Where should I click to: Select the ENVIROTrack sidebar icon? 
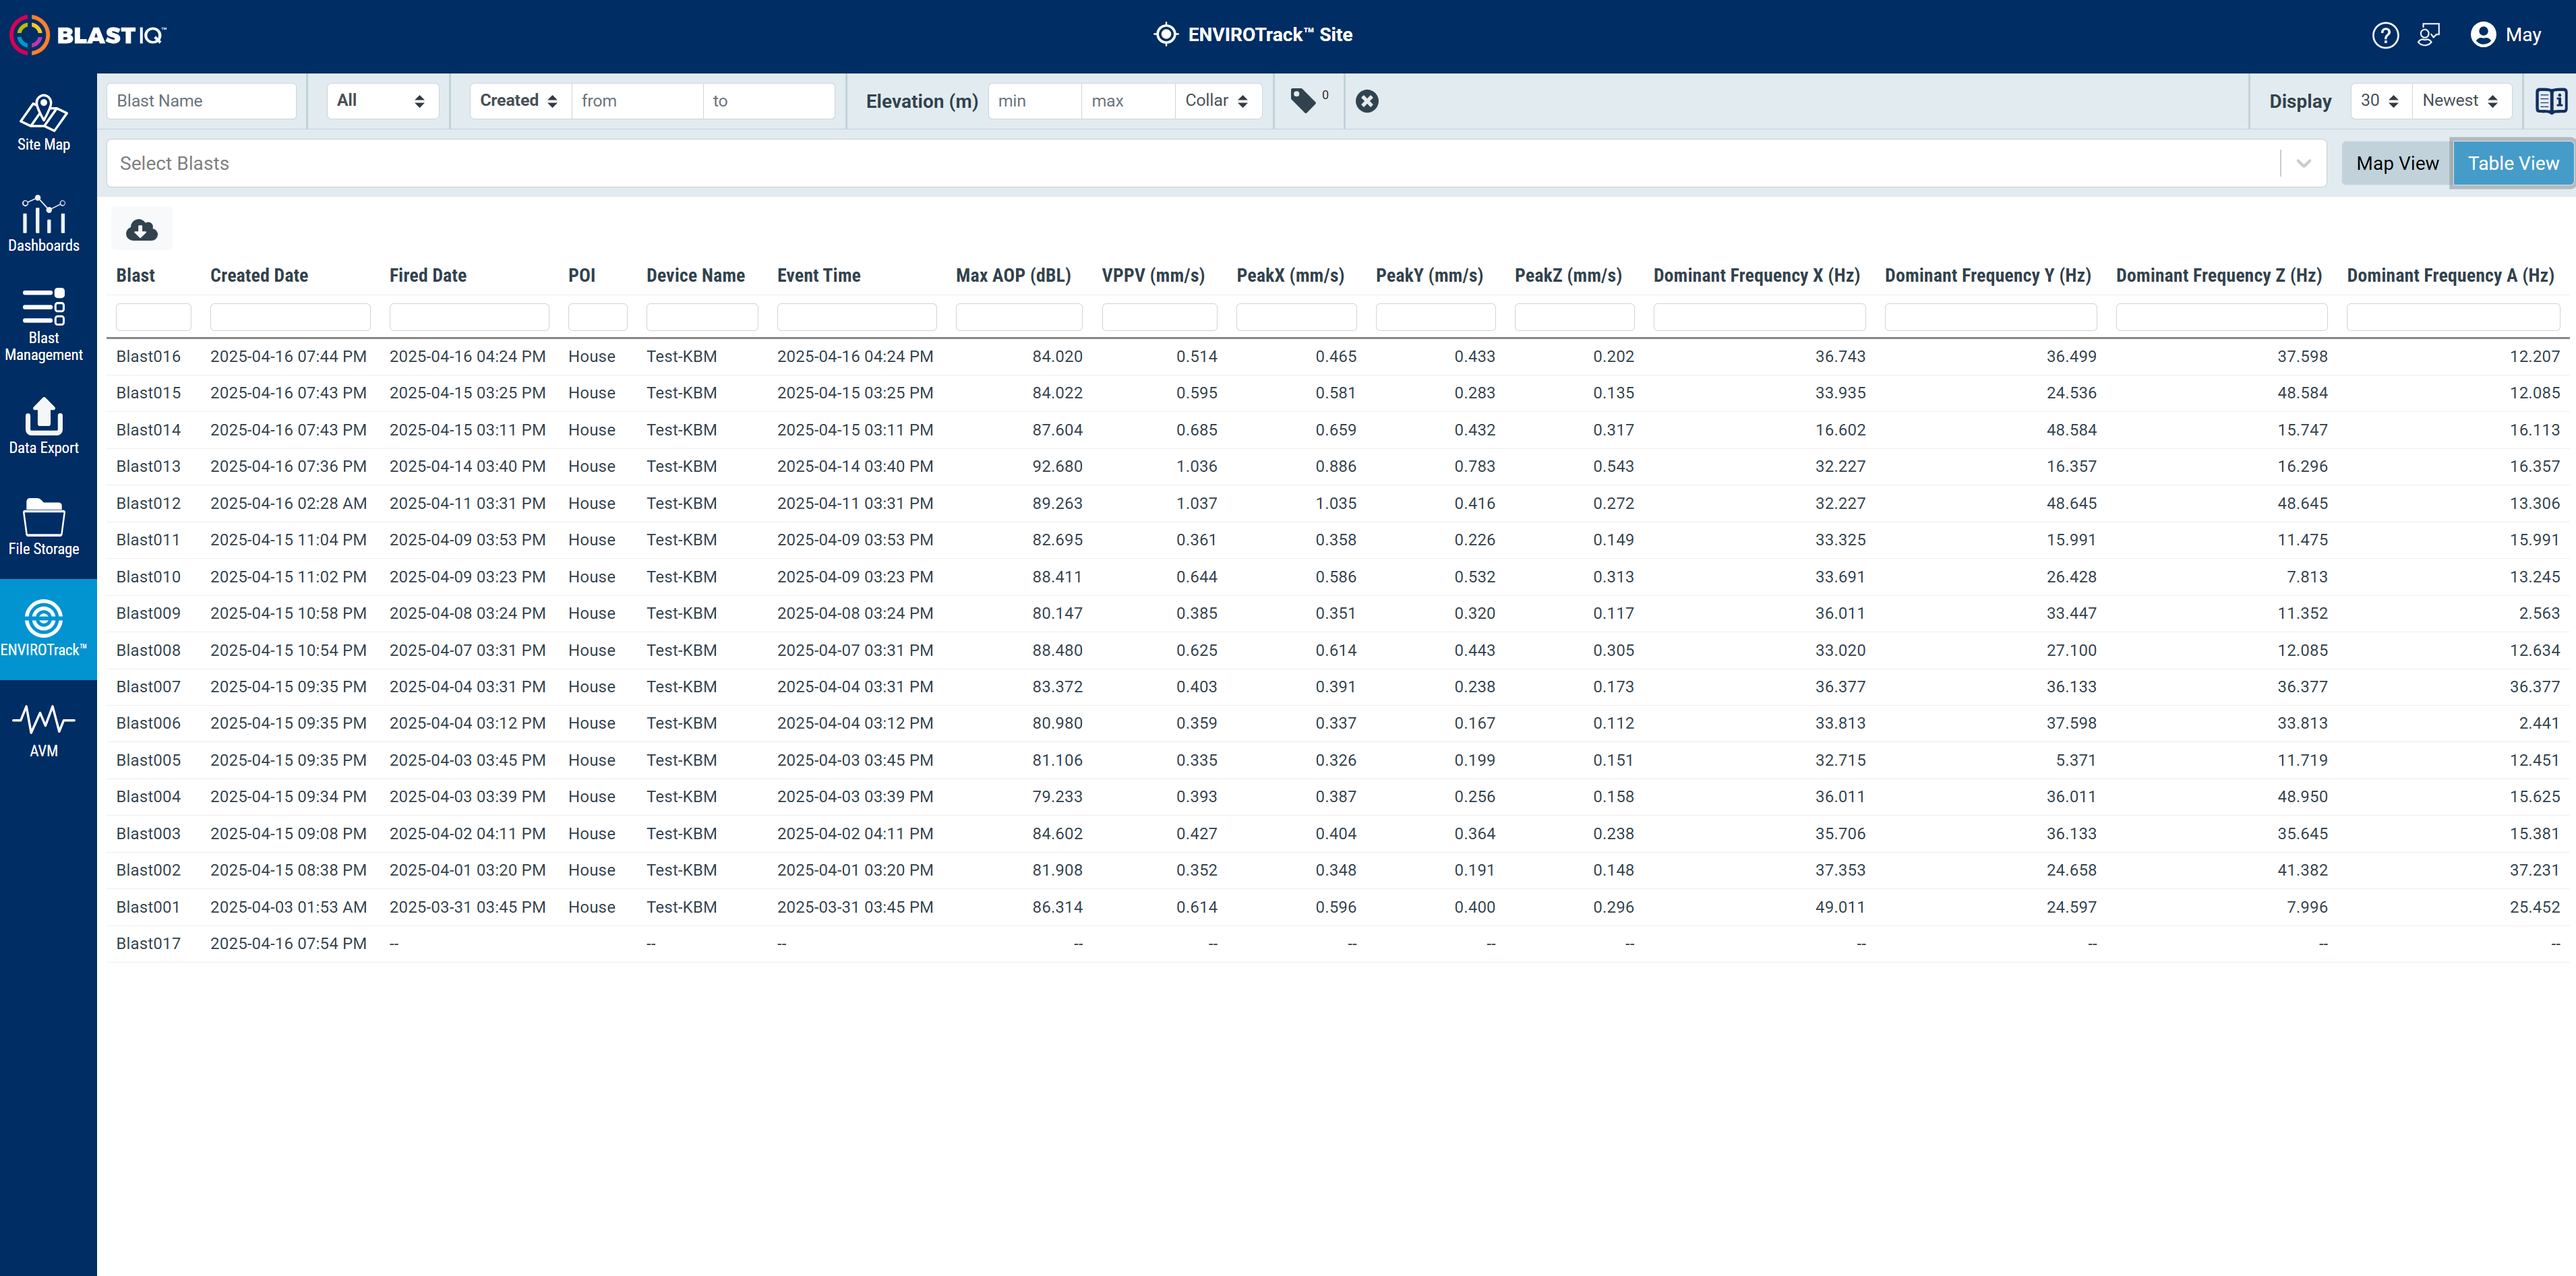point(44,628)
